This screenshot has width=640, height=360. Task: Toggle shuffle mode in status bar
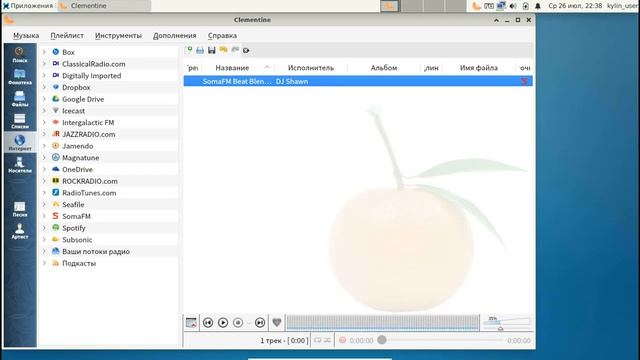coord(327,340)
